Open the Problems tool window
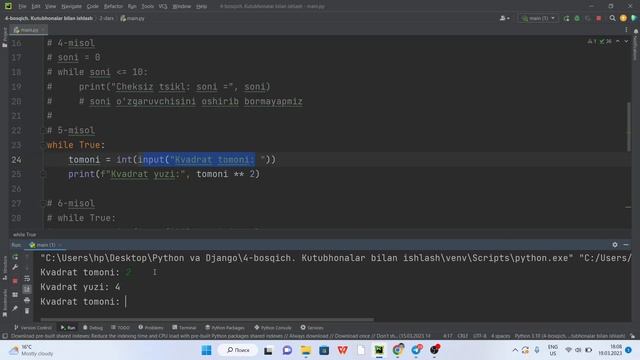Image resolution: width=640 pixels, height=360 pixels. click(x=151, y=328)
